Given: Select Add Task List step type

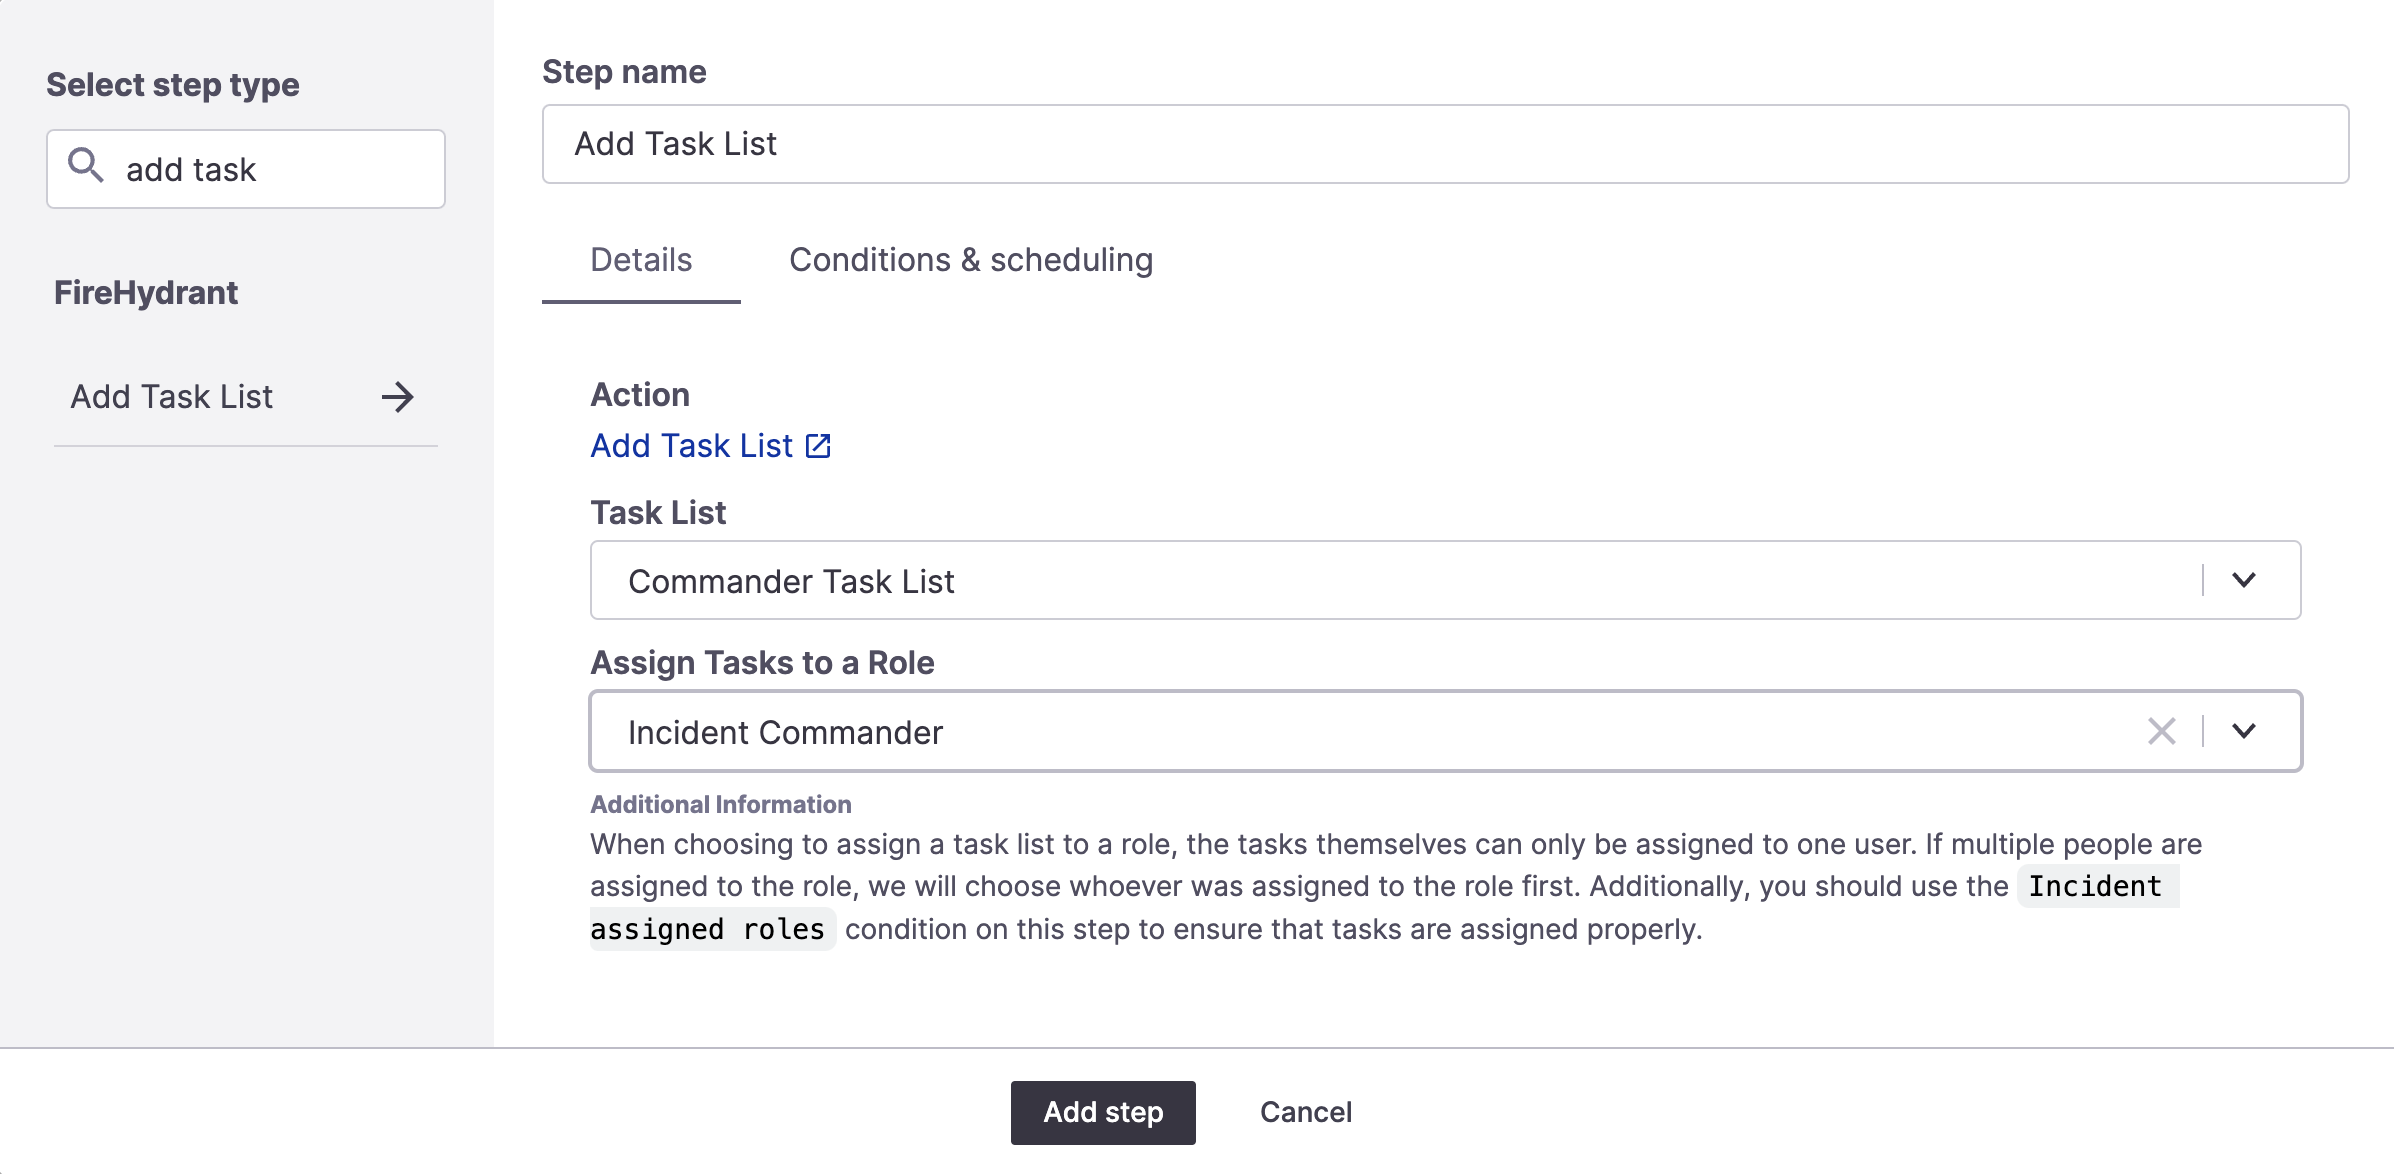Looking at the screenshot, I should (x=243, y=397).
